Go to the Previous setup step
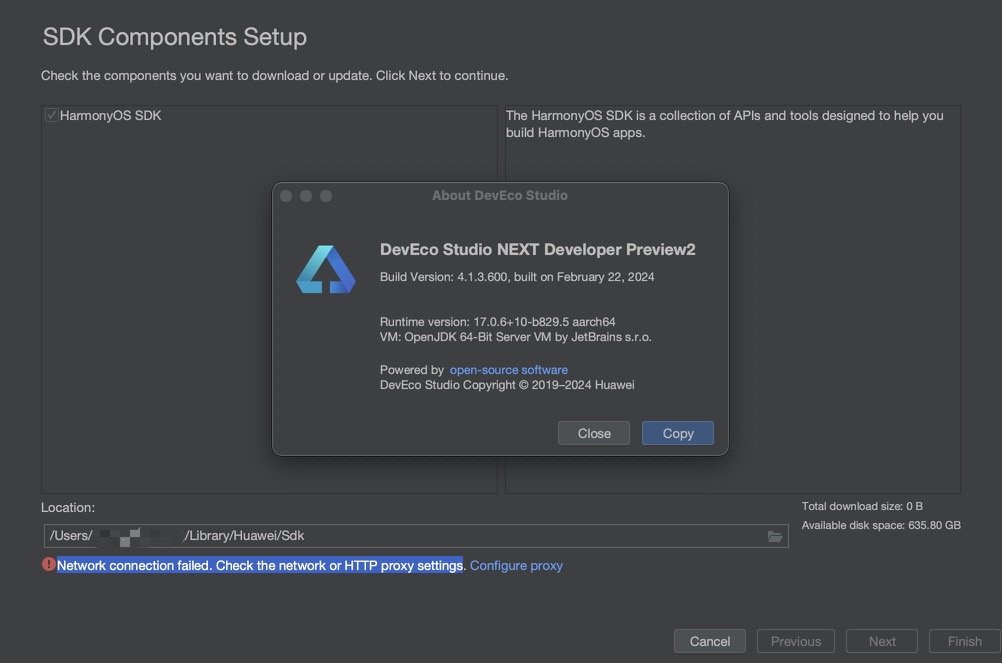This screenshot has width=1002, height=663. point(796,641)
